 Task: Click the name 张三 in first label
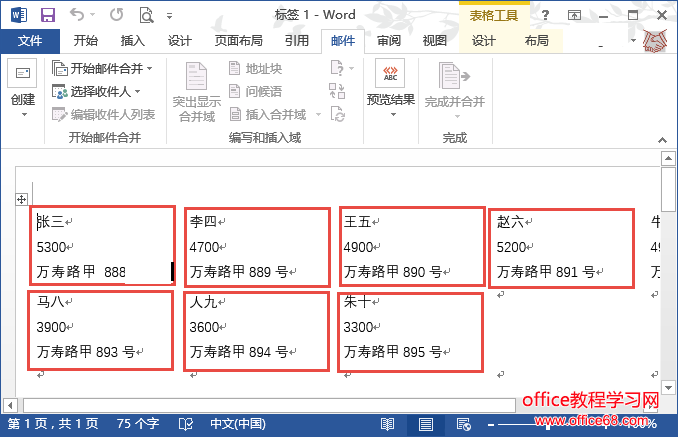coord(50,222)
